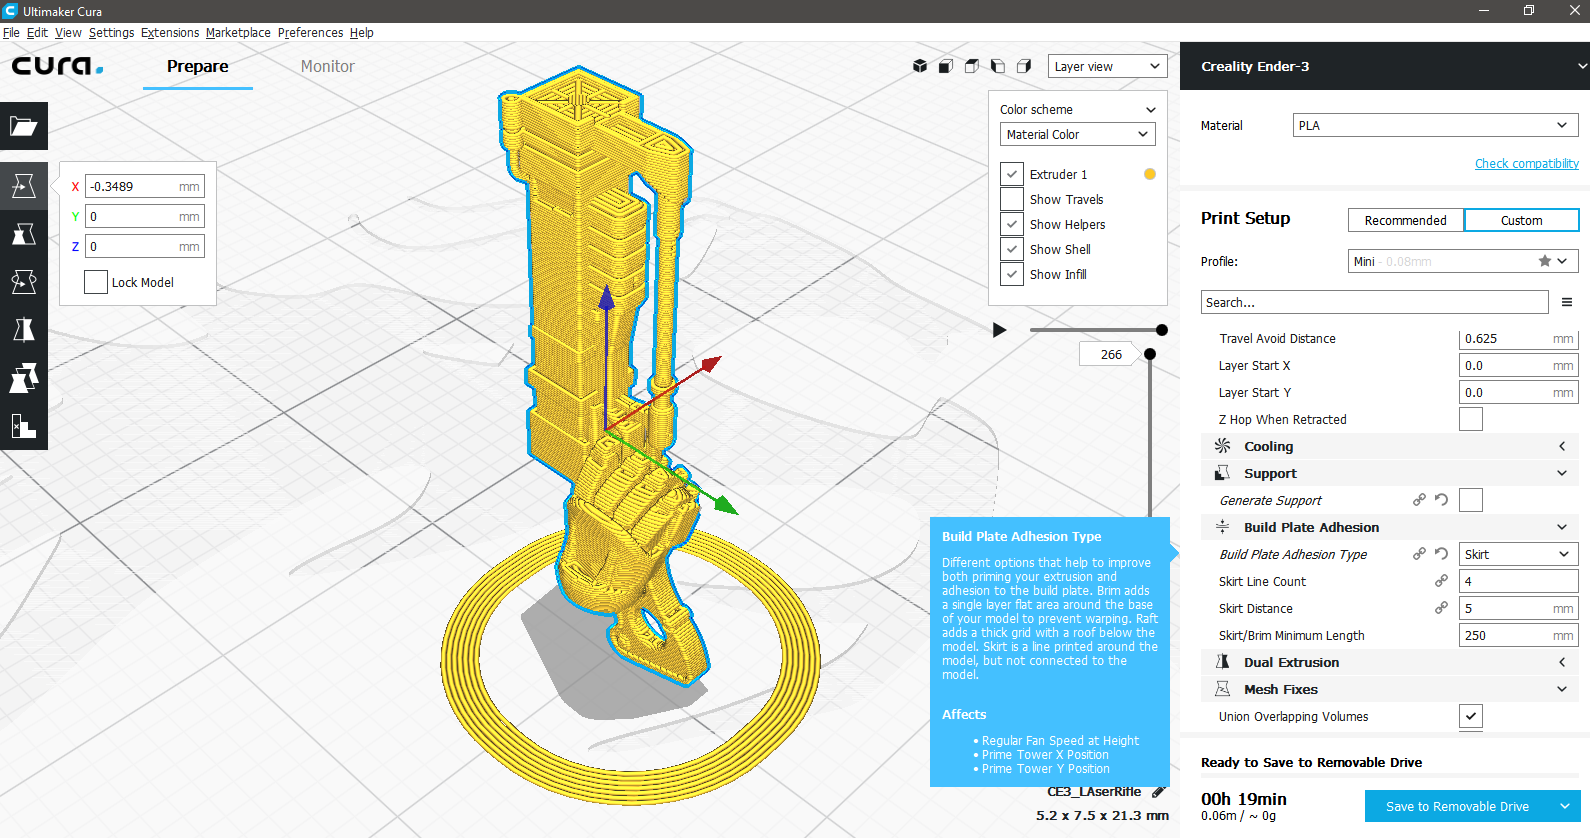Toggle Show Shell checkbox

[x=1012, y=249]
